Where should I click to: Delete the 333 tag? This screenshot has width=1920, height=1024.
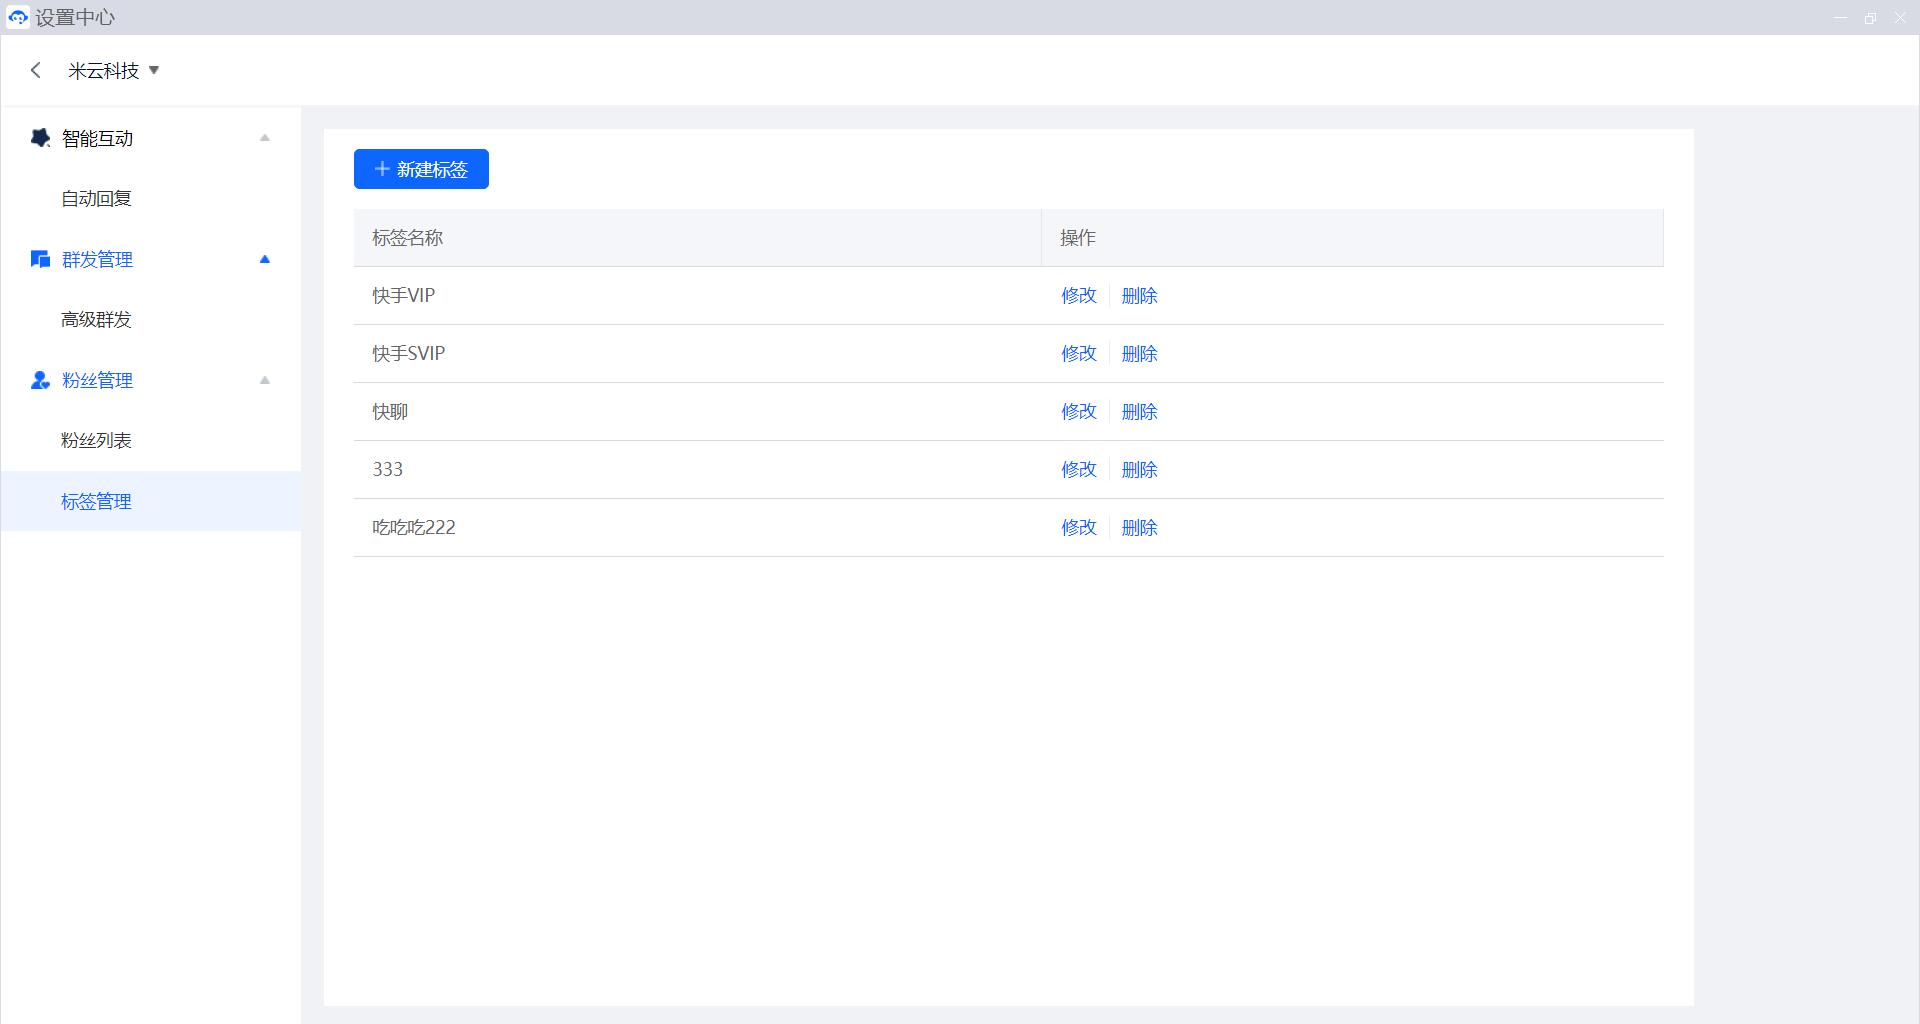coord(1139,469)
